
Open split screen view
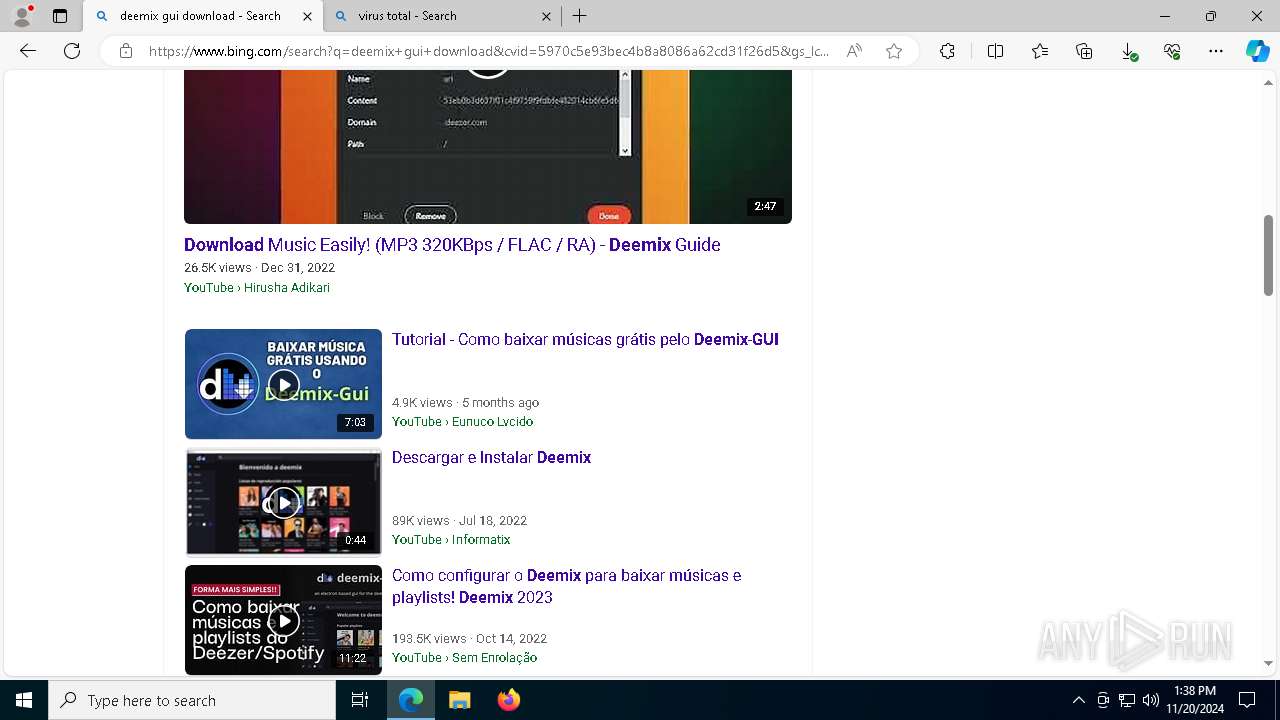tap(995, 51)
